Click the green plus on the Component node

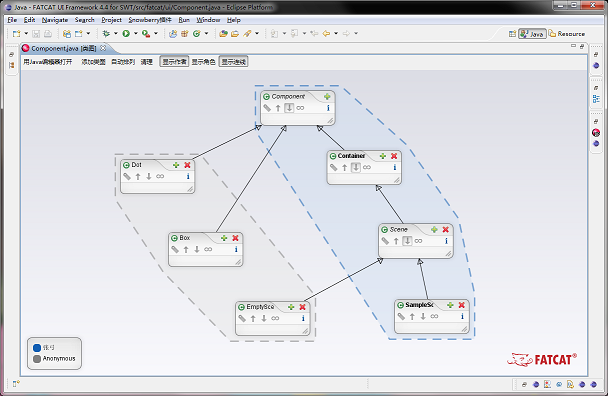point(327,97)
